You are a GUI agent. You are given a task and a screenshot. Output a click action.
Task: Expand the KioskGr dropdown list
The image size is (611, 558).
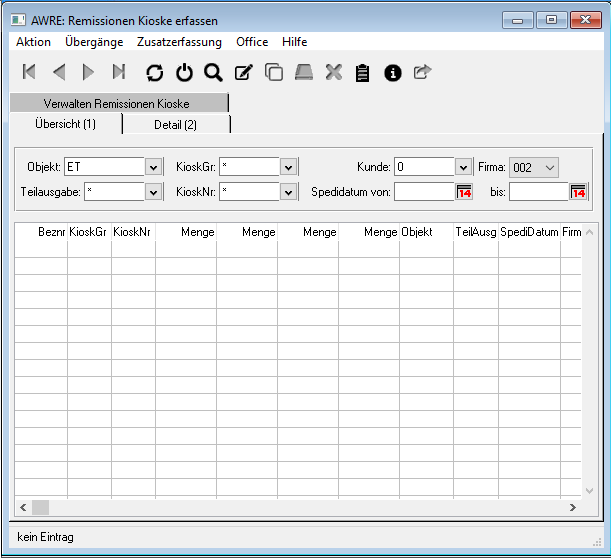(289, 167)
